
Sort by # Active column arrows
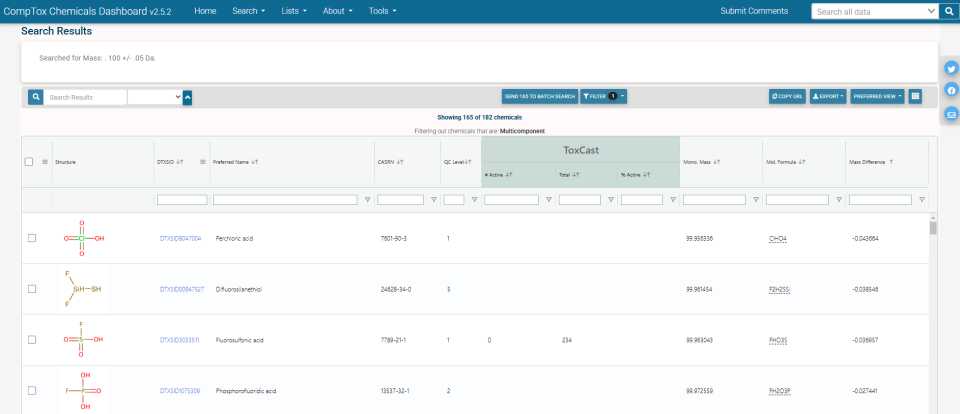(509, 175)
